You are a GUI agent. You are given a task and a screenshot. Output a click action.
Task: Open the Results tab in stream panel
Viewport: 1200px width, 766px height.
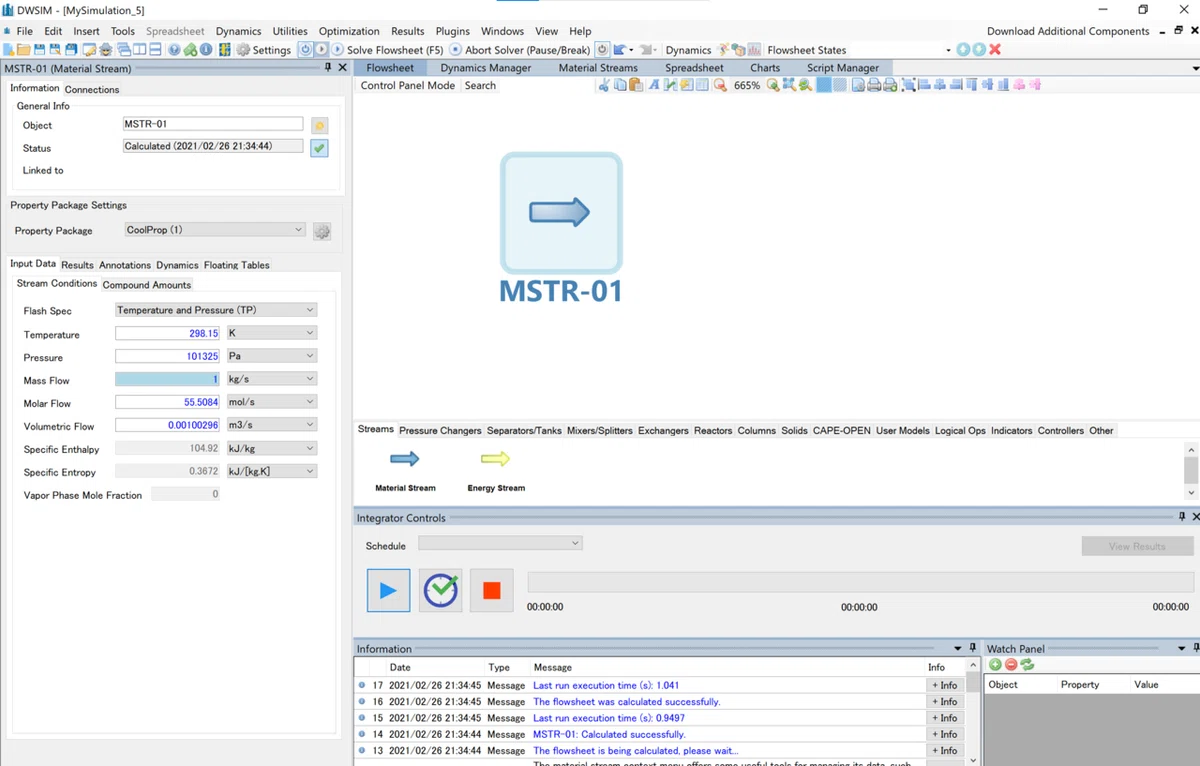(x=77, y=265)
